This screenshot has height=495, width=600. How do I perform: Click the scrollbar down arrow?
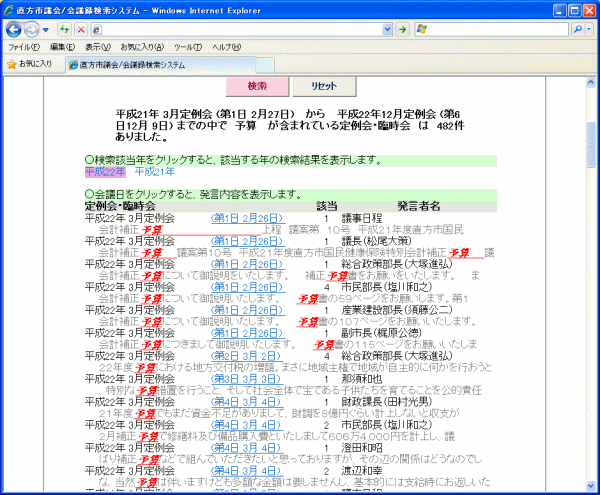(591, 485)
